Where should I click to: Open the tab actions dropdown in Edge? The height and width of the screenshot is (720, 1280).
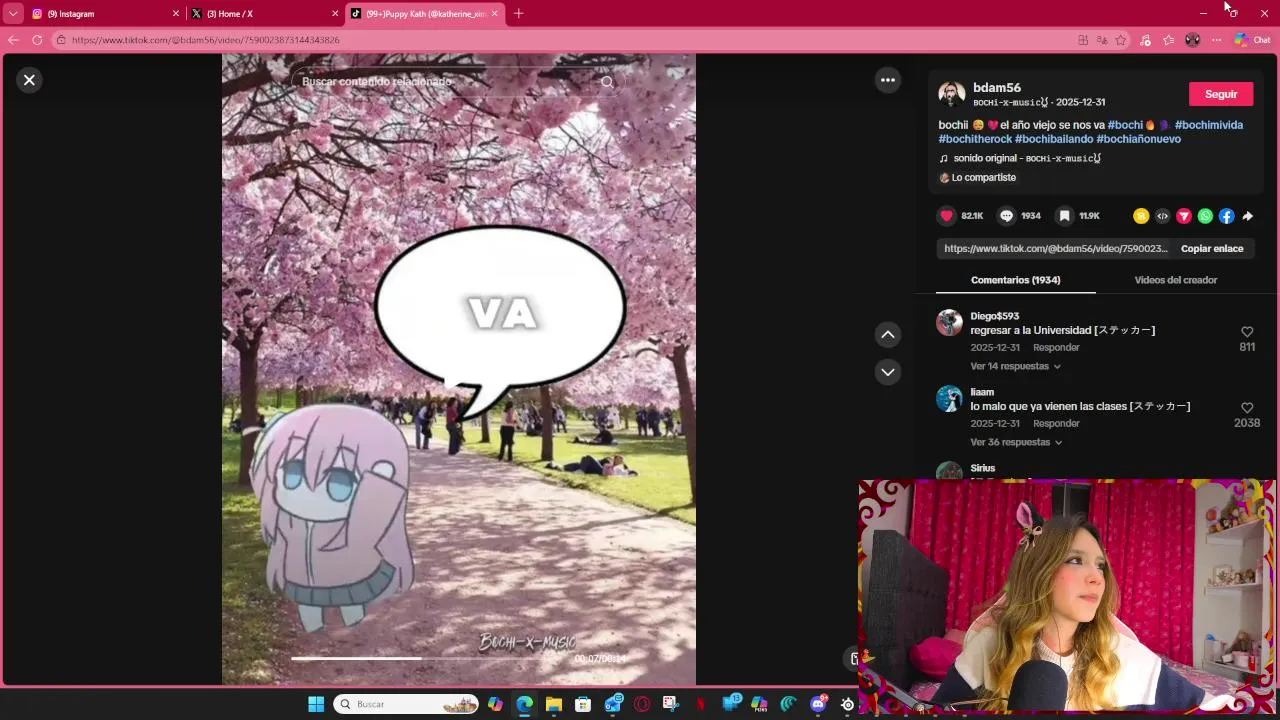click(x=12, y=14)
